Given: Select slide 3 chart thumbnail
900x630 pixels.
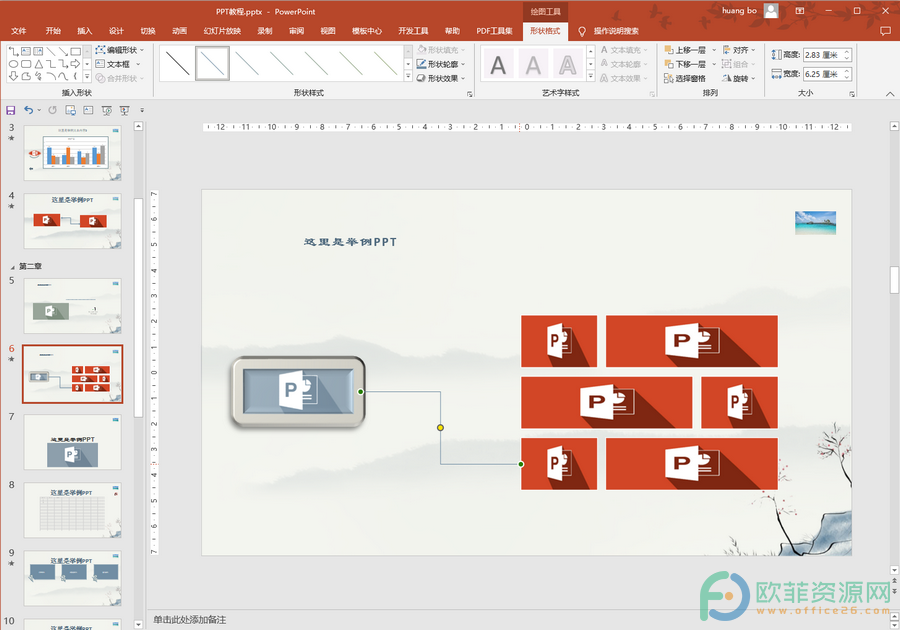Looking at the screenshot, I should (72, 153).
